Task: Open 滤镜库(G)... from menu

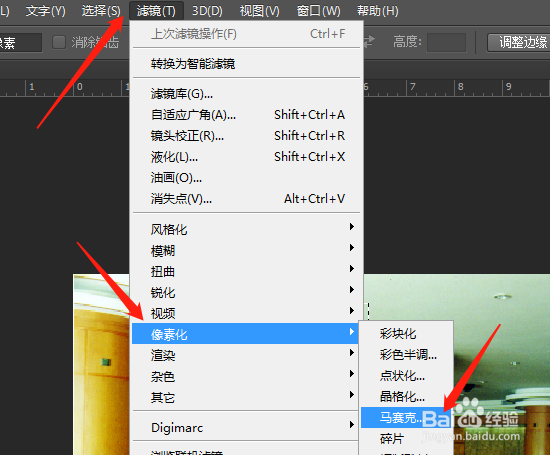Action: [246, 94]
